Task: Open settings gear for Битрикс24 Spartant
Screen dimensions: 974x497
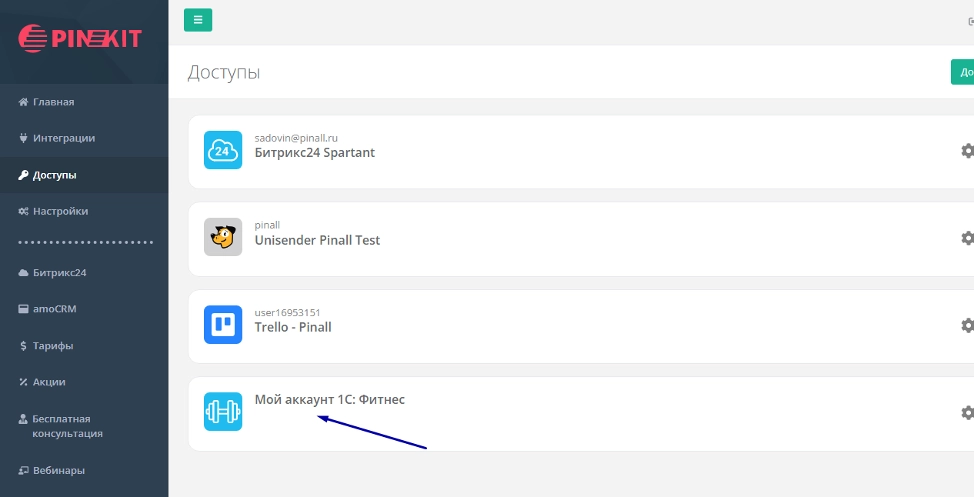Action: click(x=967, y=151)
